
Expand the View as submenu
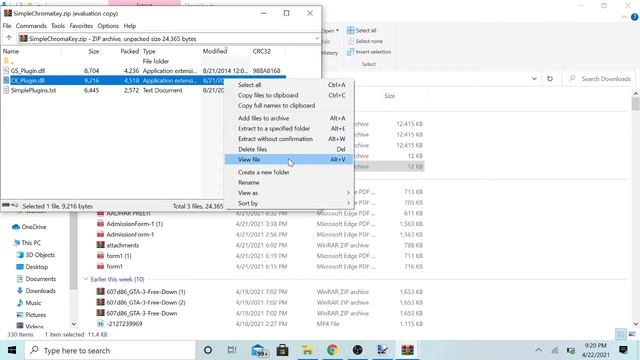coord(289,193)
